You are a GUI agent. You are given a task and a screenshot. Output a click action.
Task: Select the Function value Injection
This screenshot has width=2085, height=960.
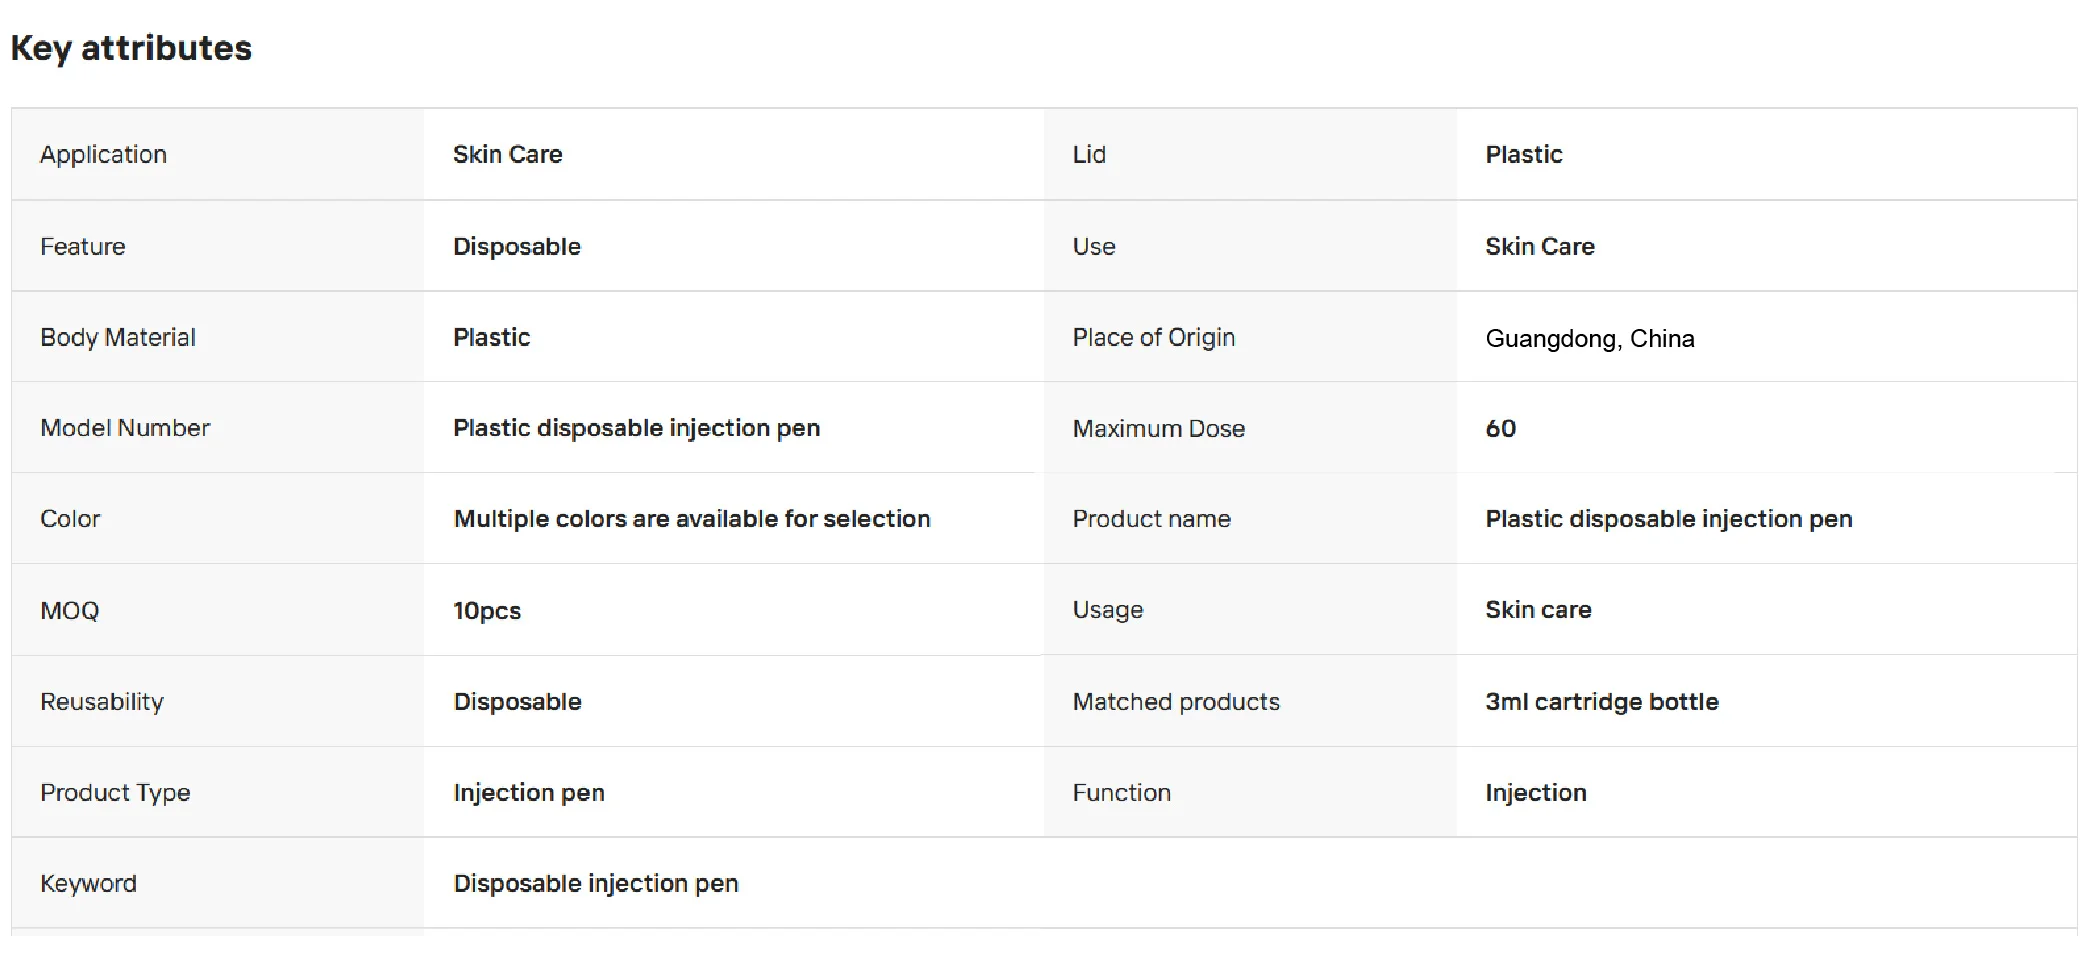point(1536,792)
